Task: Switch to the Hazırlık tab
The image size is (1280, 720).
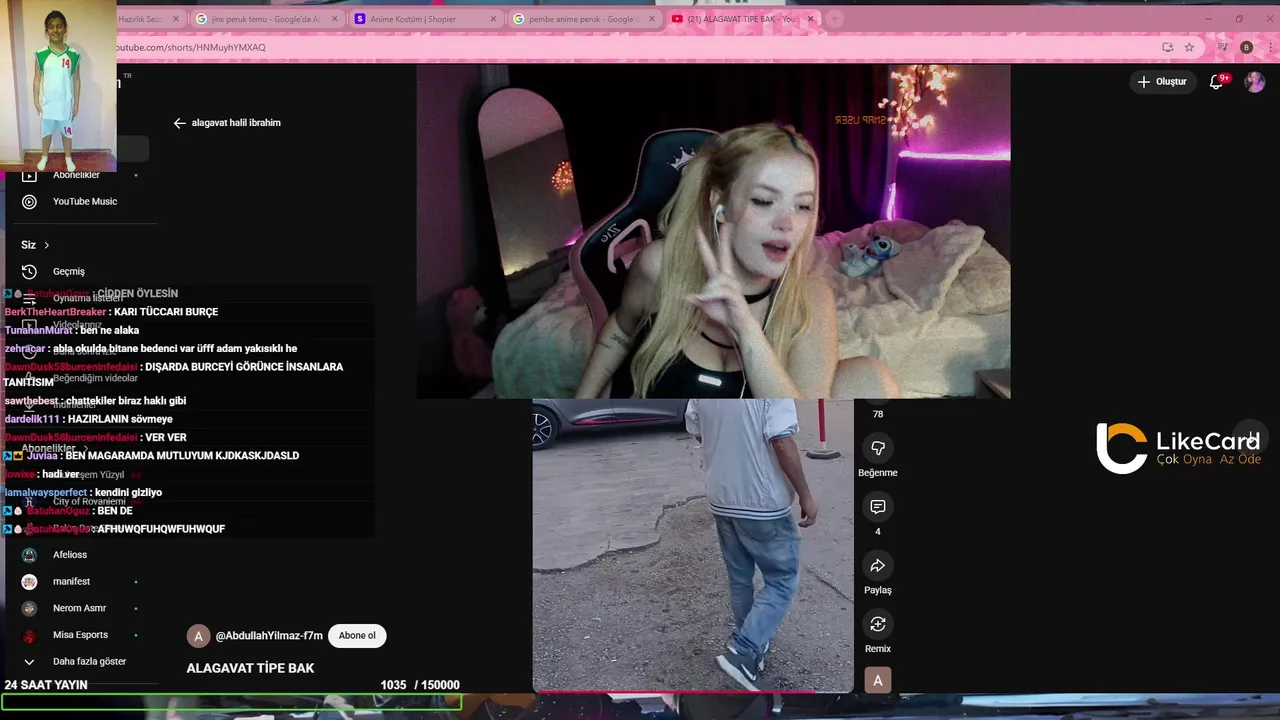Action: (x=145, y=19)
